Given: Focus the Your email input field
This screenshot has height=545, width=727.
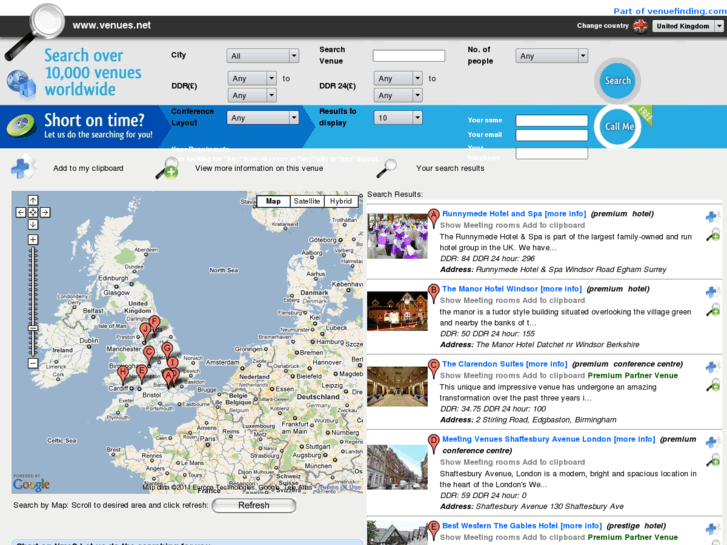Looking at the screenshot, I should 552,135.
